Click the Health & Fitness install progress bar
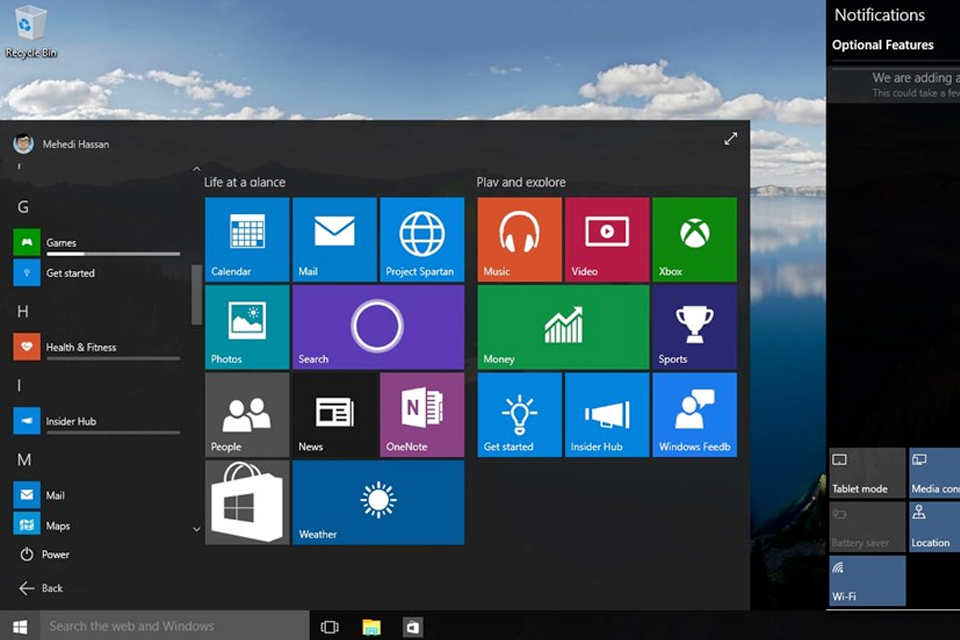Image resolution: width=960 pixels, height=640 pixels. pyautogui.click(x=113, y=358)
